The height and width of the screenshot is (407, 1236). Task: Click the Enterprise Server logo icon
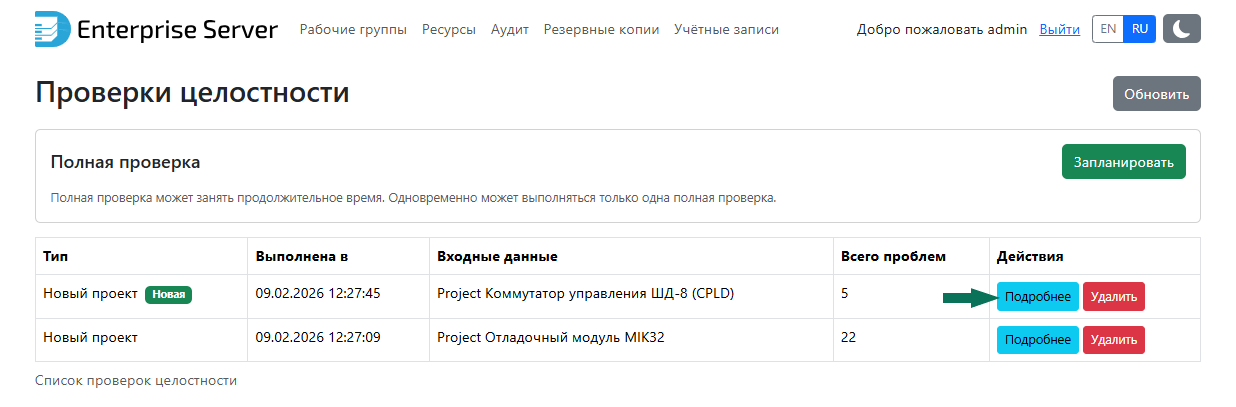[x=52, y=29]
